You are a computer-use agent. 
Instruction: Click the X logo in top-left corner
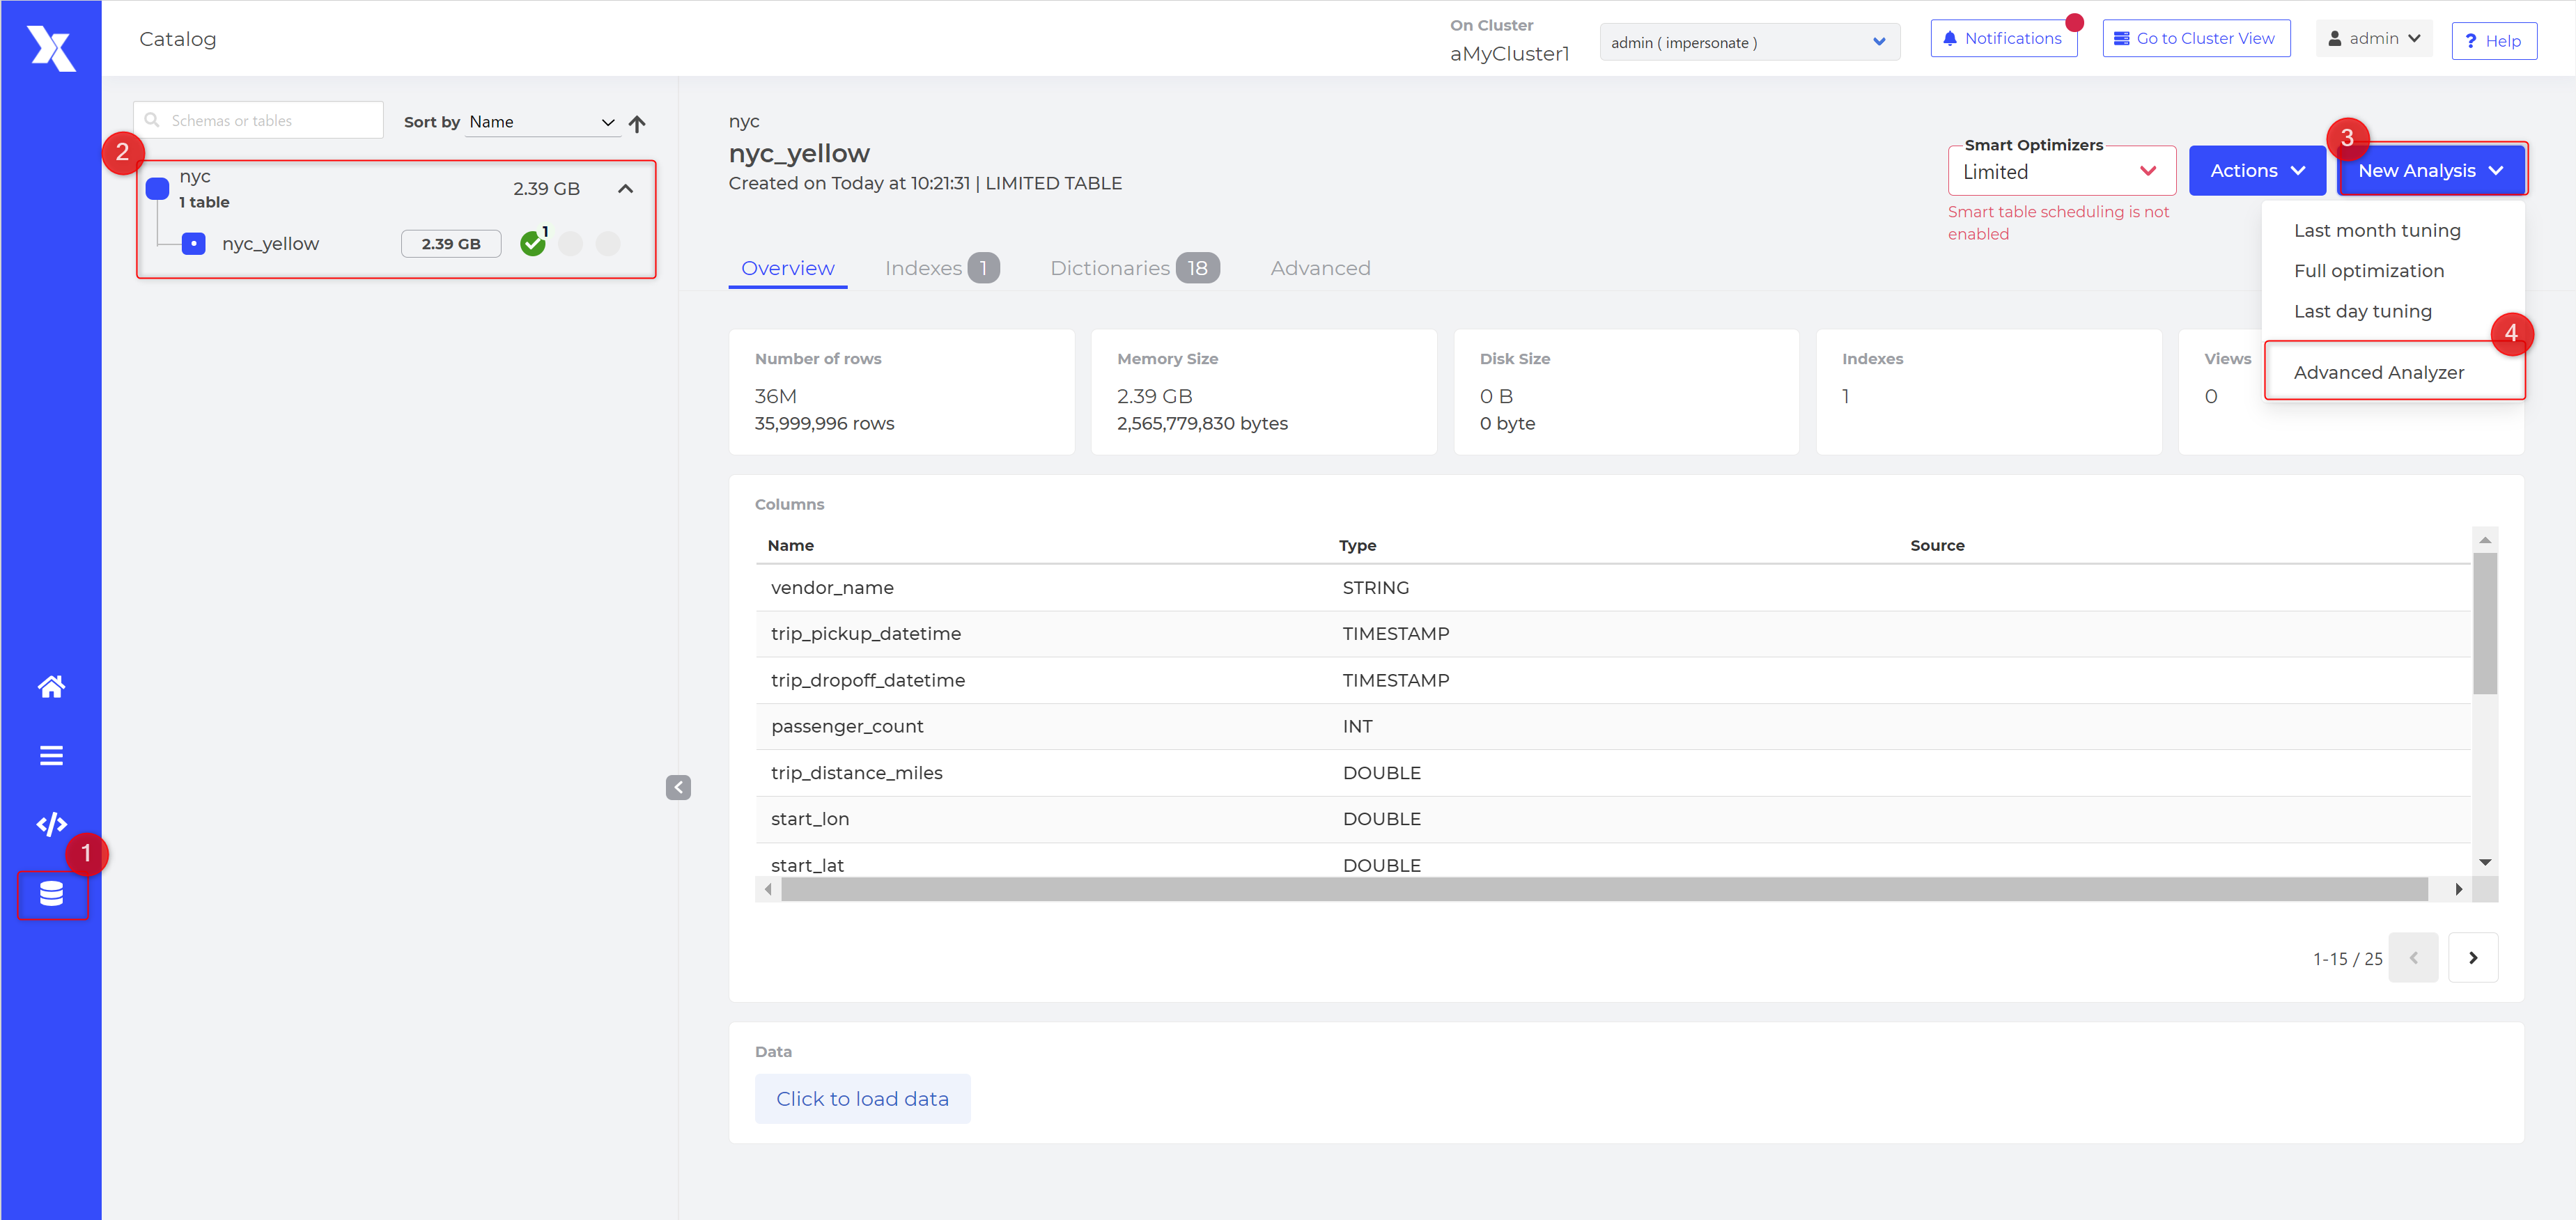[x=51, y=48]
